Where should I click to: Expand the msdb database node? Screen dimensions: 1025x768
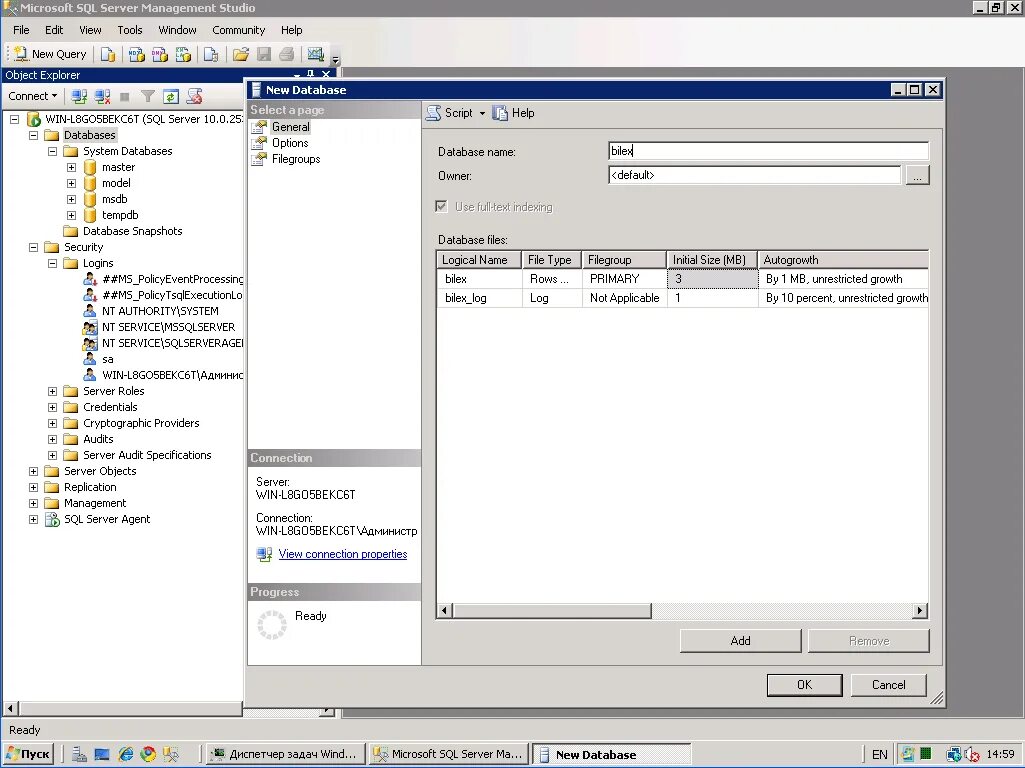pyautogui.click(x=71, y=199)
